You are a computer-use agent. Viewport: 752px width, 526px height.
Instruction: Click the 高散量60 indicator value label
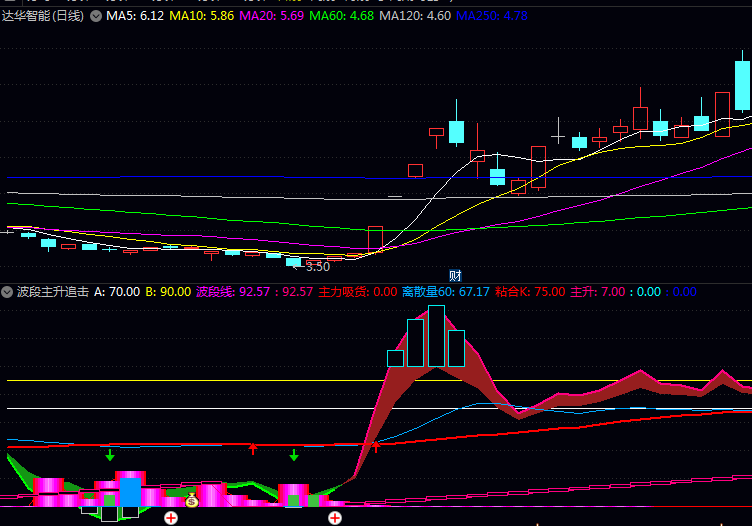coord(445,292)
